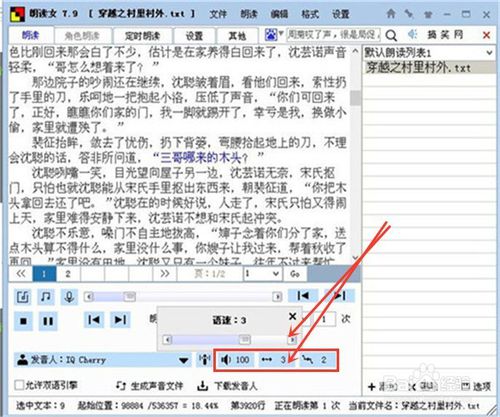Open the 朗读 menu in the title bar
500x417 pixels.
tap(249, 14)
